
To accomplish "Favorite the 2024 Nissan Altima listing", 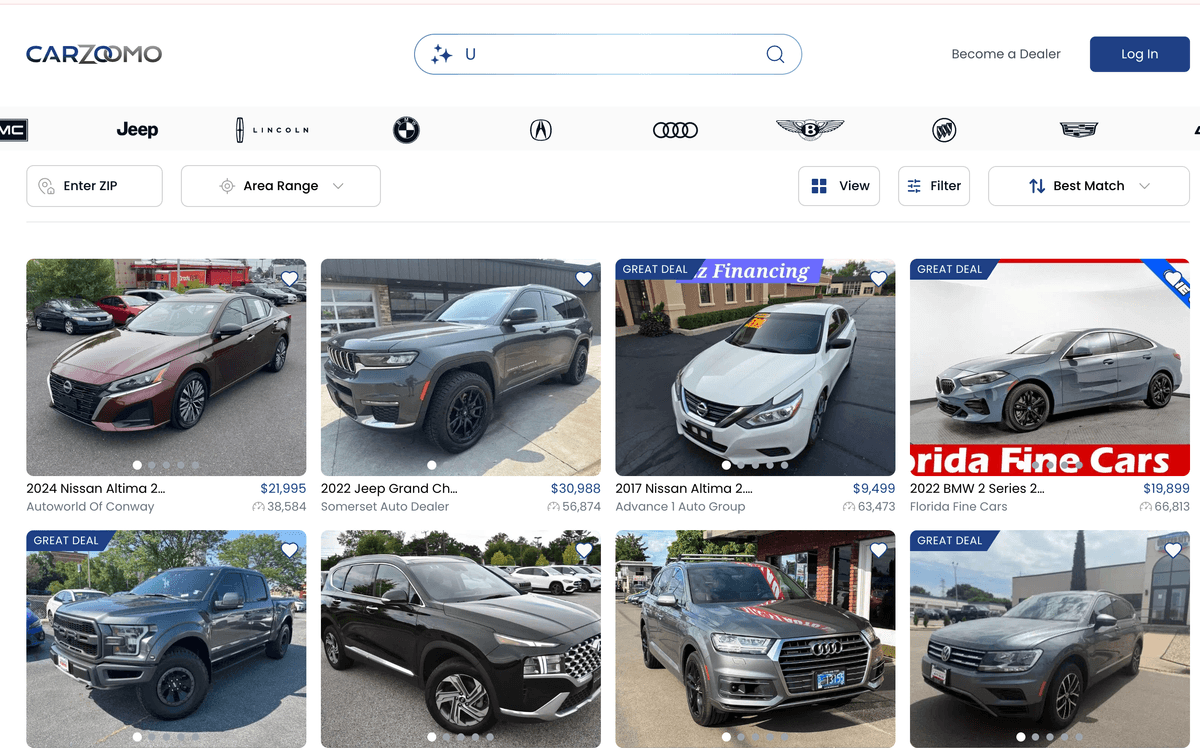I will click(289, 279).
